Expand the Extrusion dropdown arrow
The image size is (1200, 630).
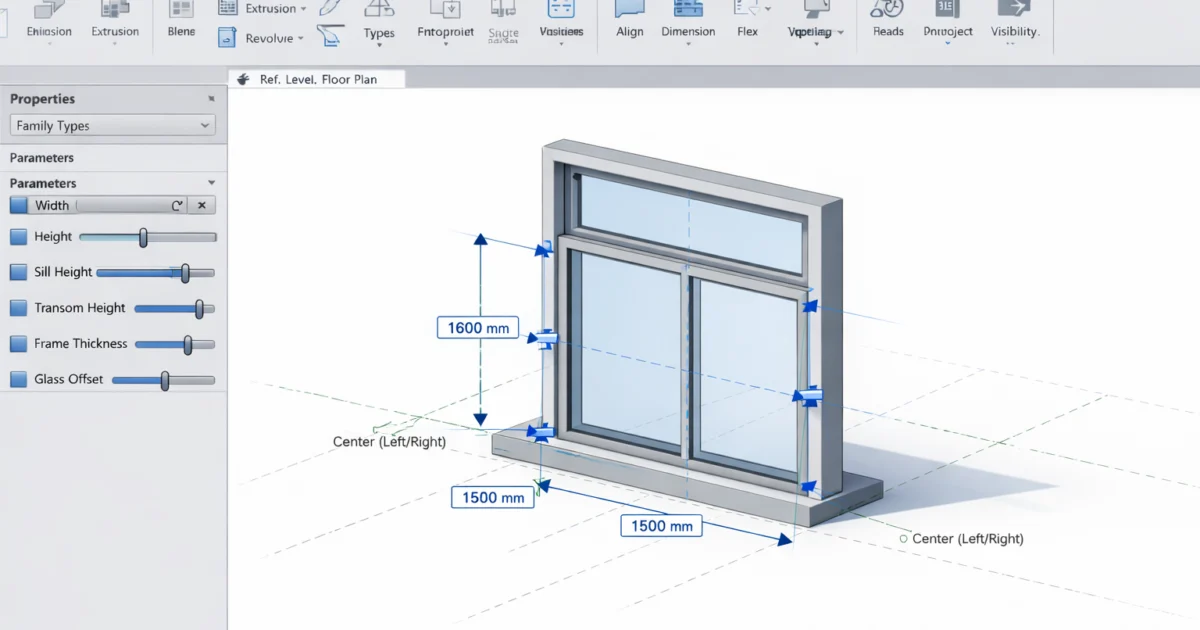coord(302,8)
